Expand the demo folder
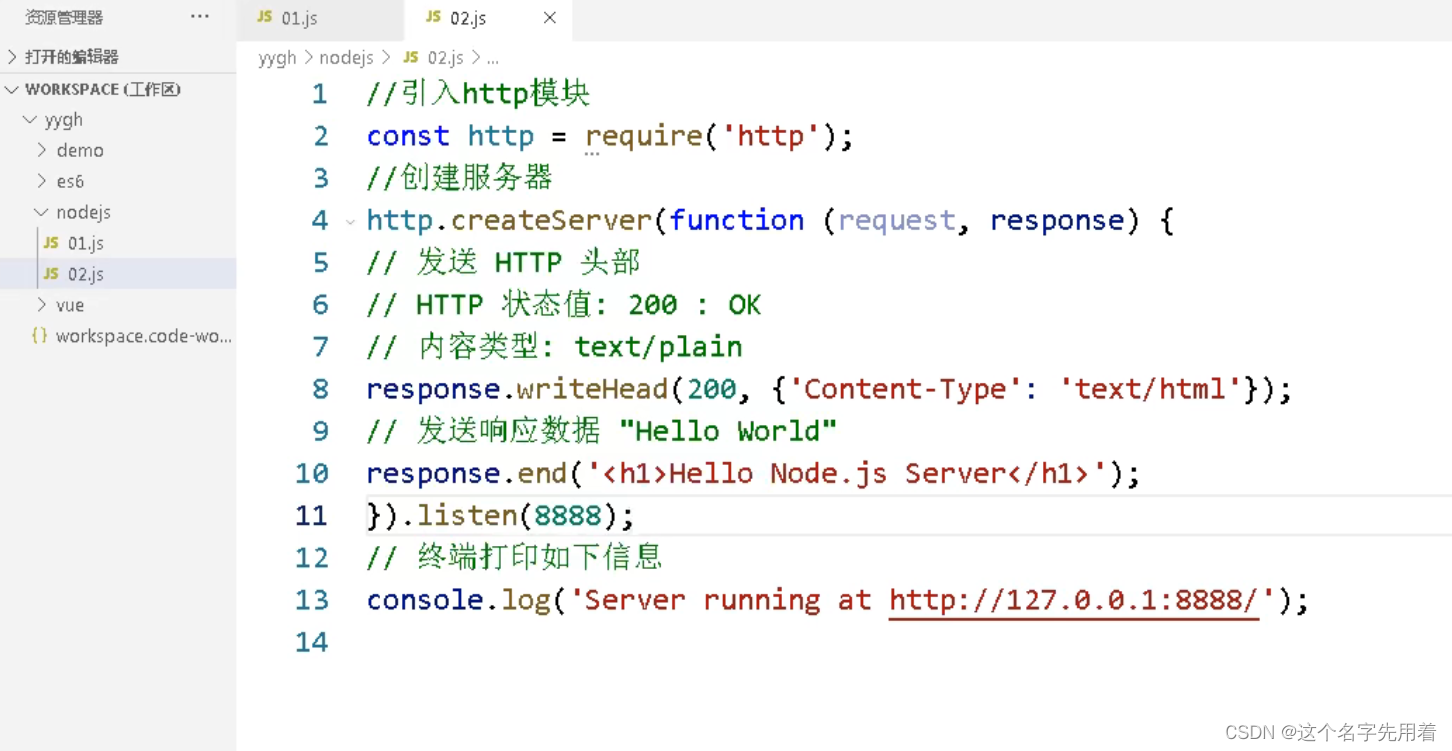The width and height of the screenshot is (1452, 751). coord(118,150)
